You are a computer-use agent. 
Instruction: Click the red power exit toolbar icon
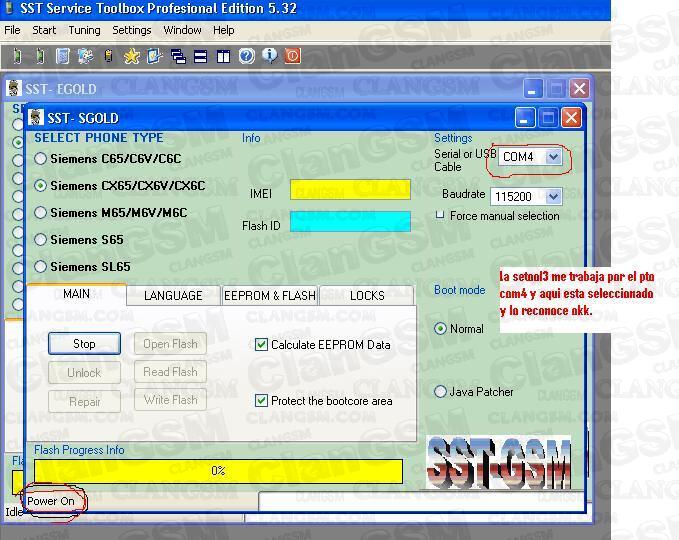(x=293, y=56)
